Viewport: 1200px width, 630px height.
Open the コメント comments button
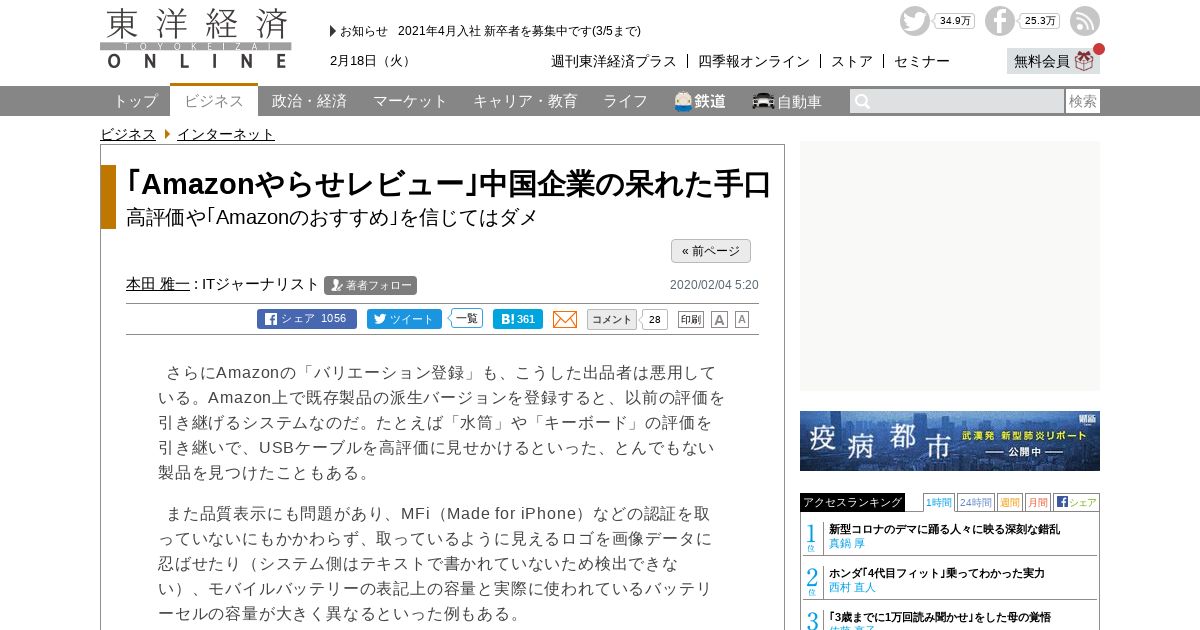612,319
